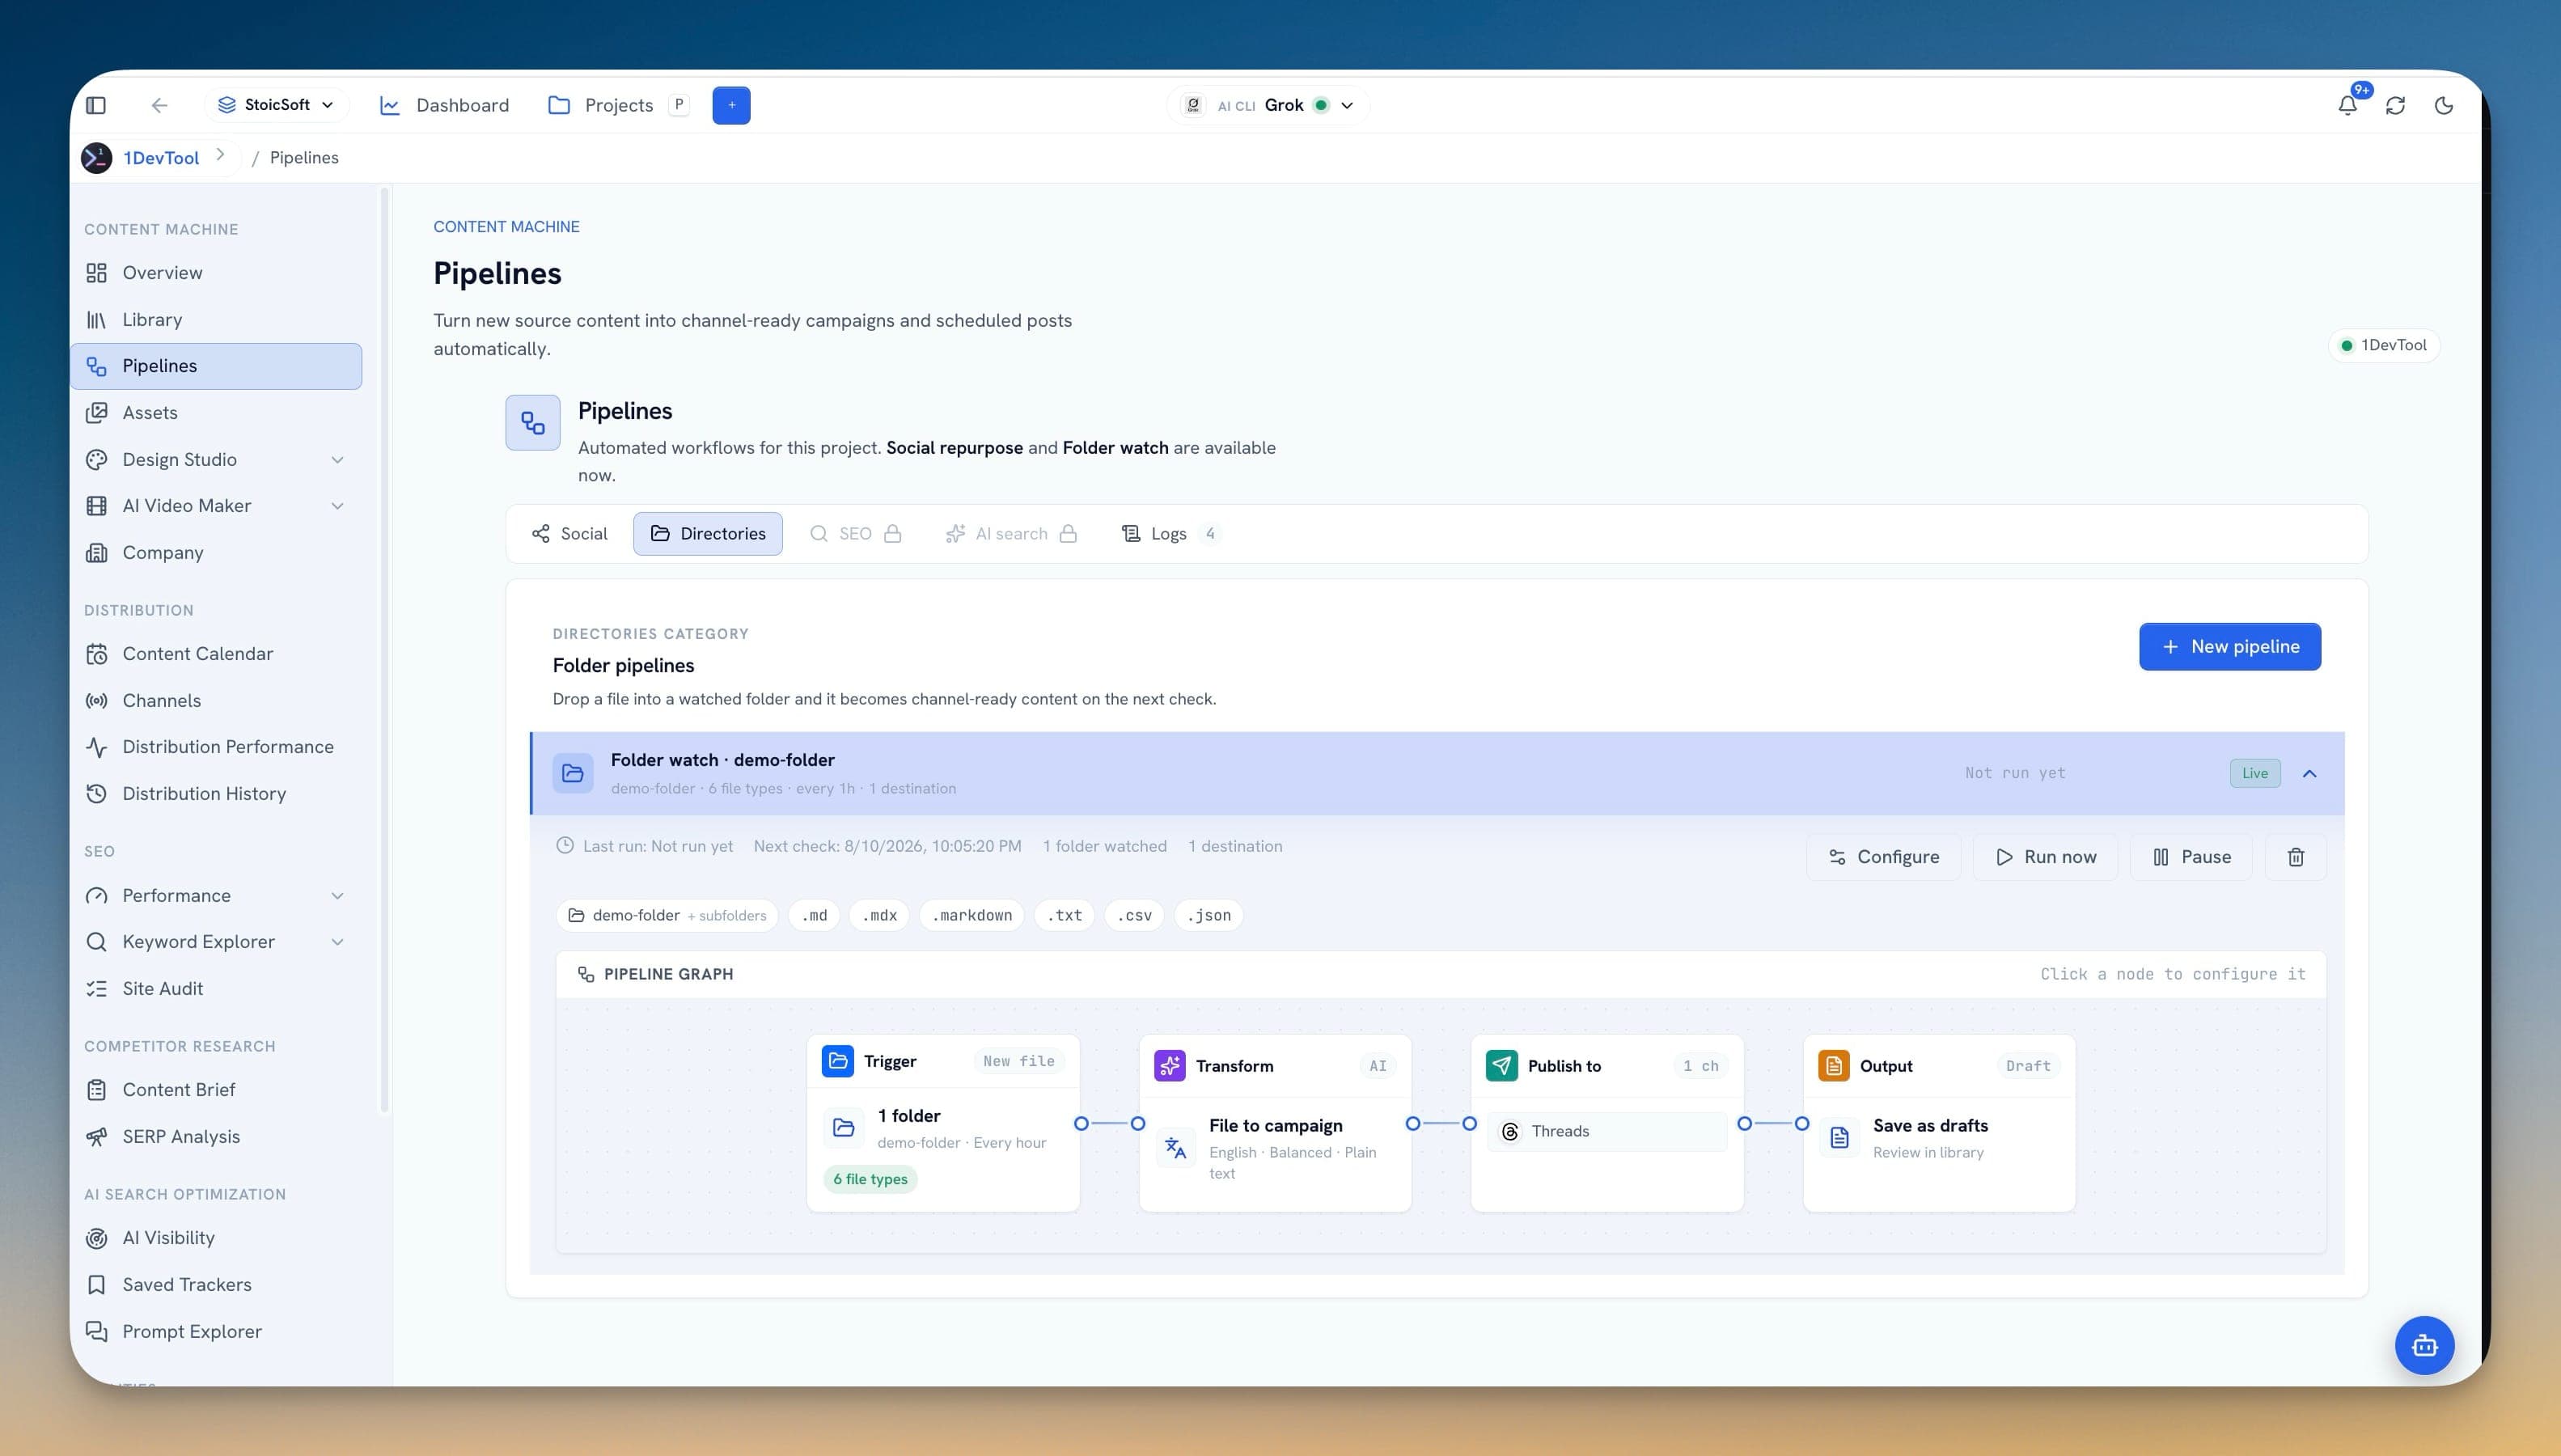Pause the demo-folder pipeline
Image resolution: width=2561 pixels, height=1456 pixels.
click(2191, 857)
